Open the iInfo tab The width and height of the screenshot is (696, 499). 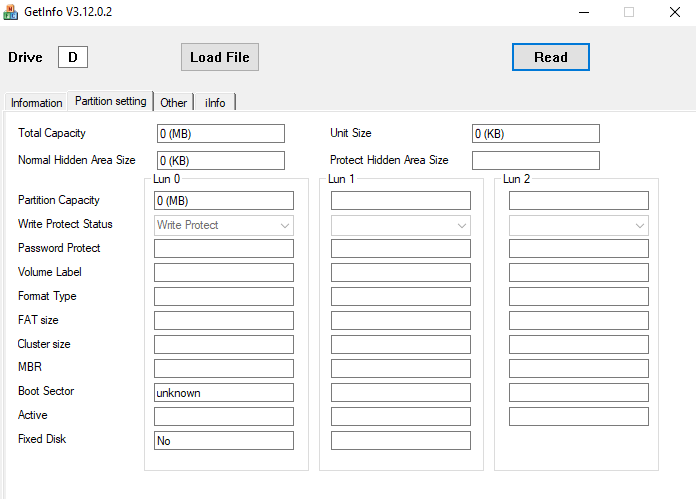[215, 103]
